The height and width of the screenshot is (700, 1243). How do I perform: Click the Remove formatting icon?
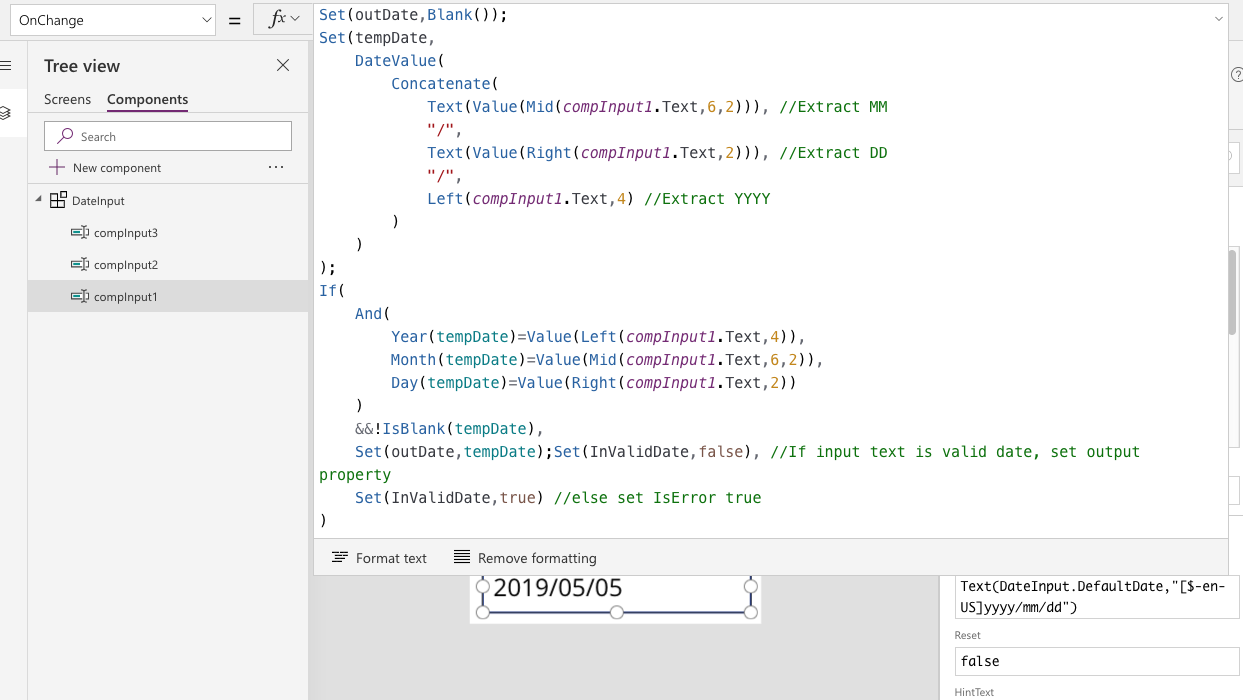point(461,557)
